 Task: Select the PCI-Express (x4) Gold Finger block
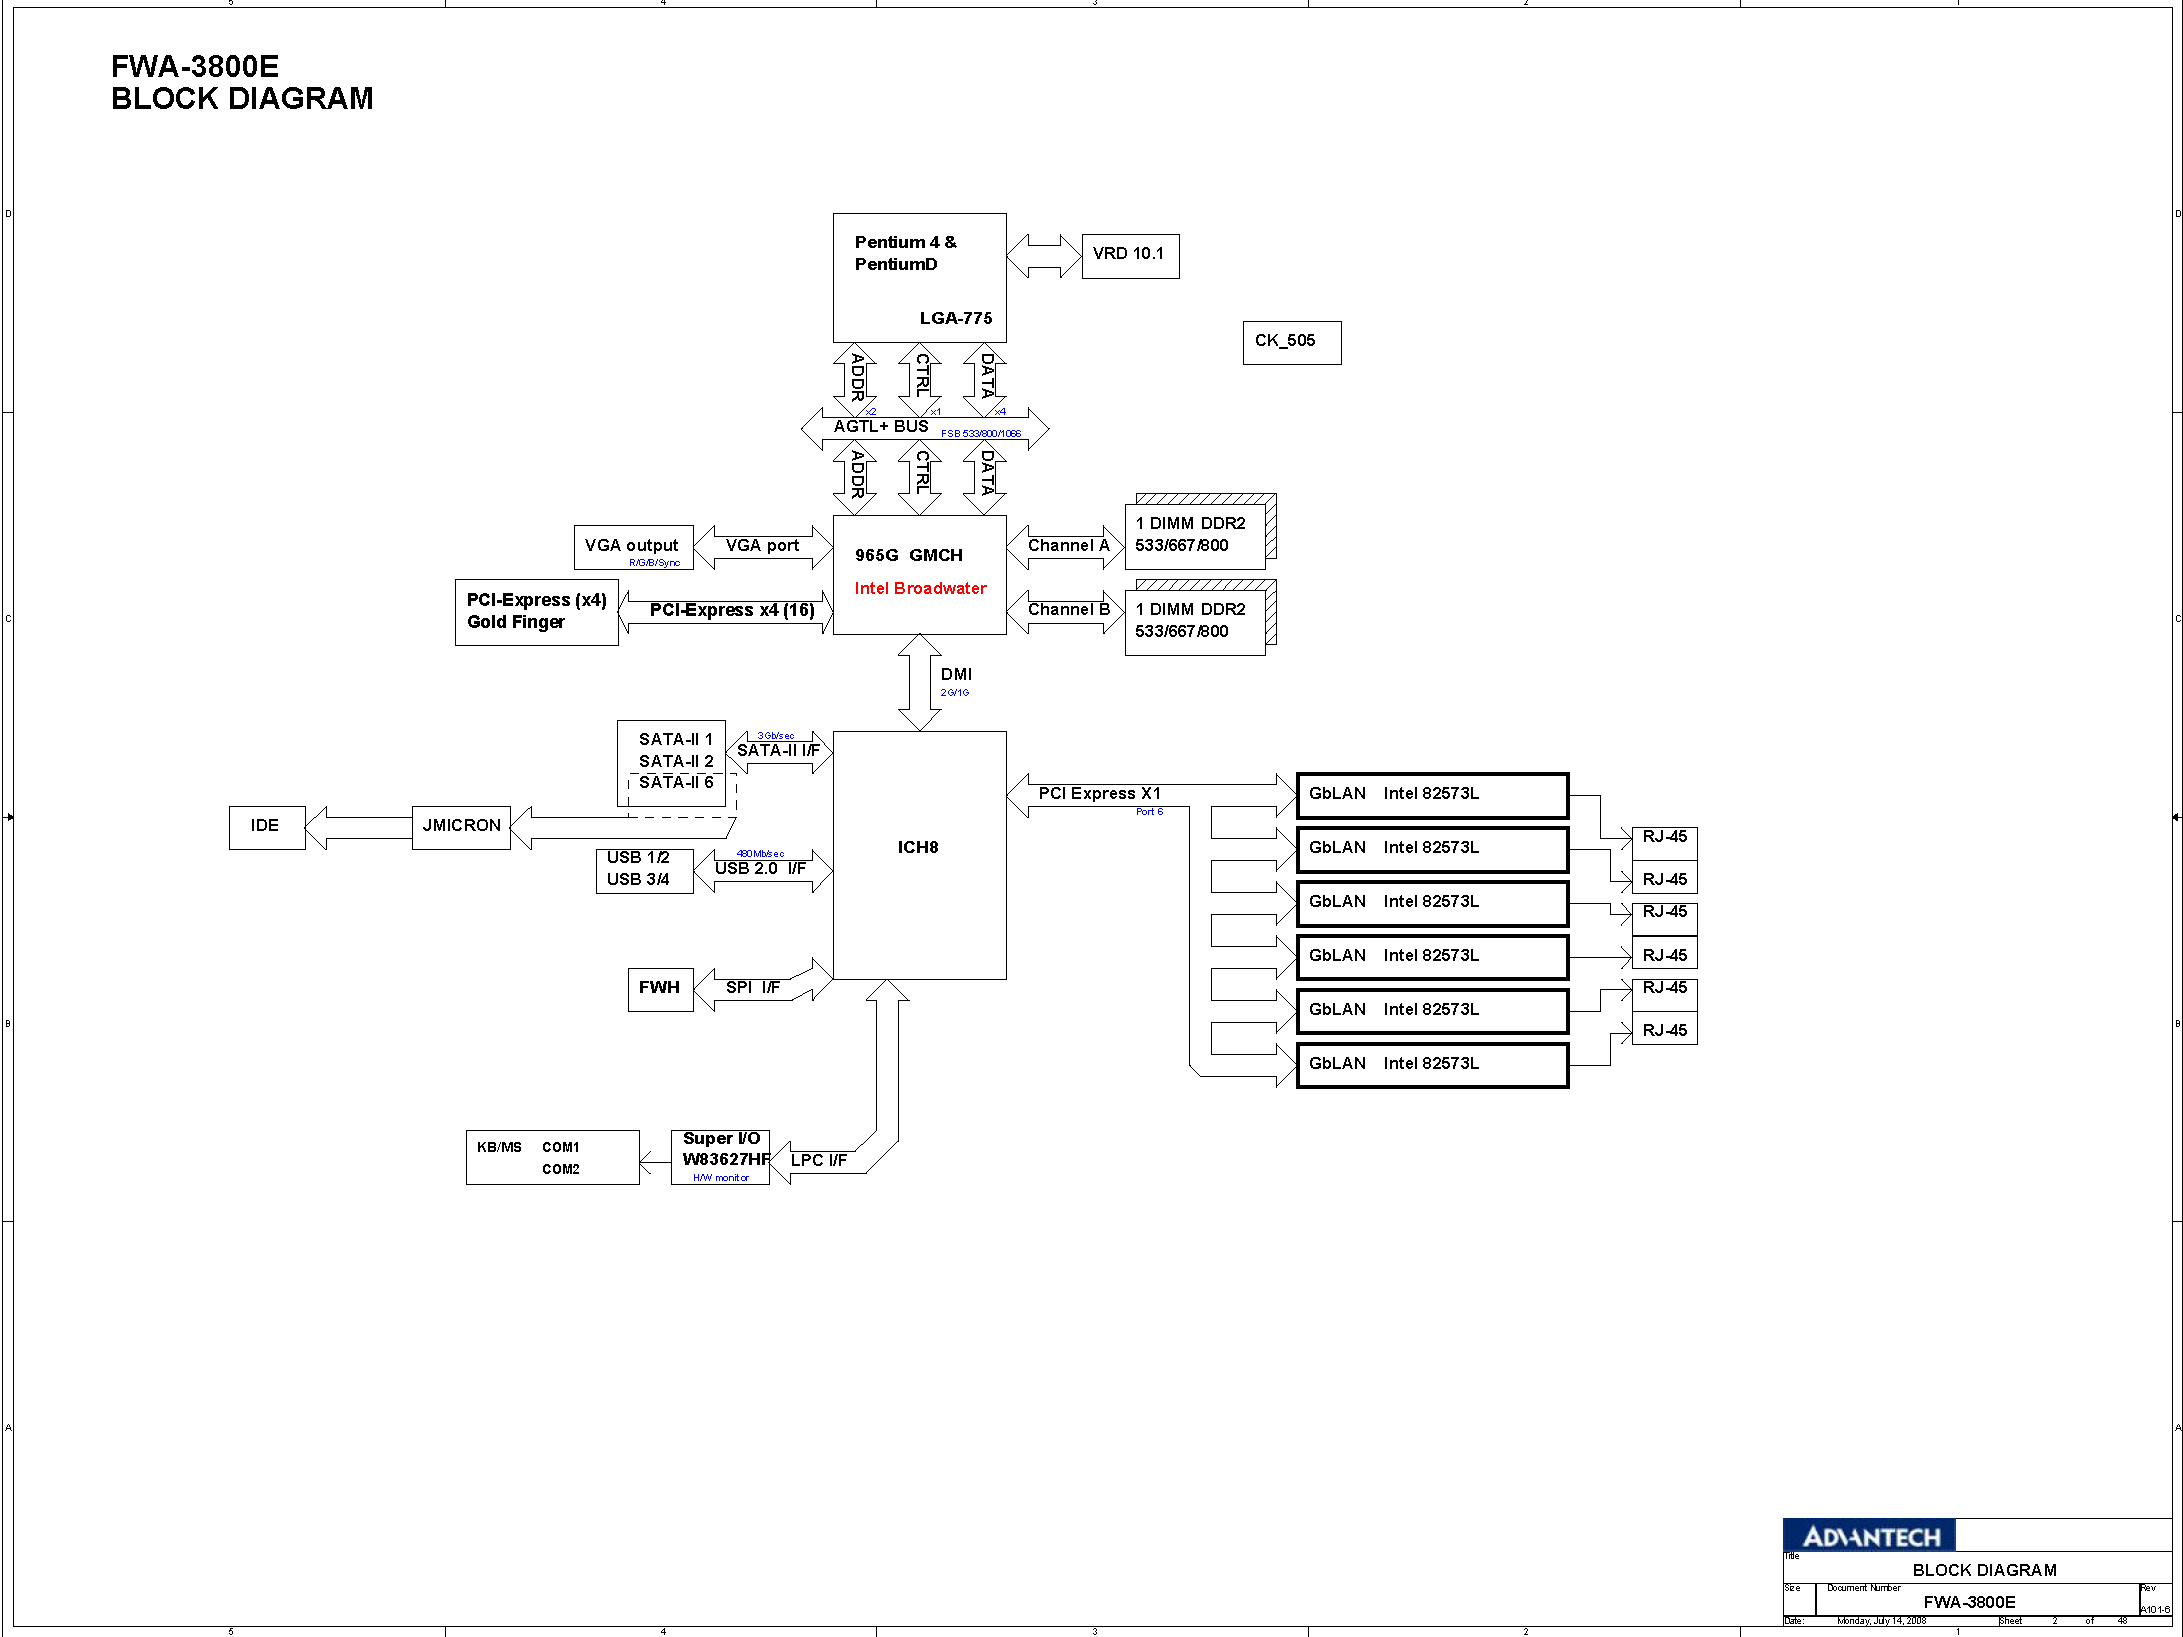[536, 612]
